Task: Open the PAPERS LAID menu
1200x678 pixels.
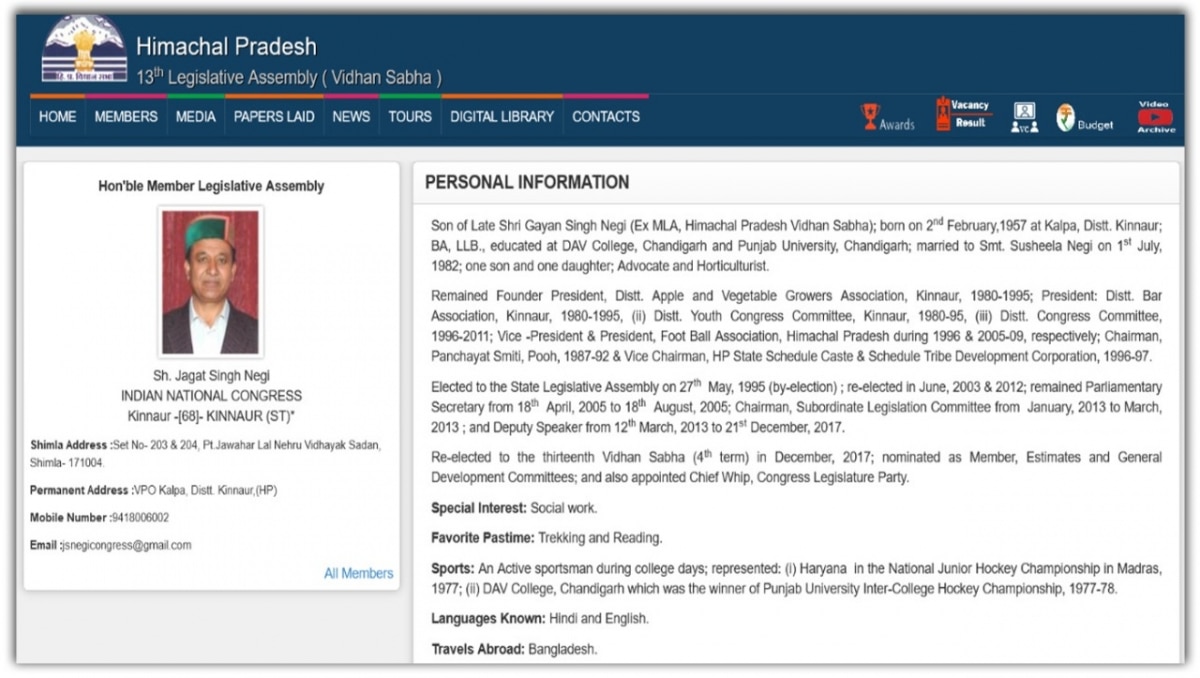Action: coord(274,117)
